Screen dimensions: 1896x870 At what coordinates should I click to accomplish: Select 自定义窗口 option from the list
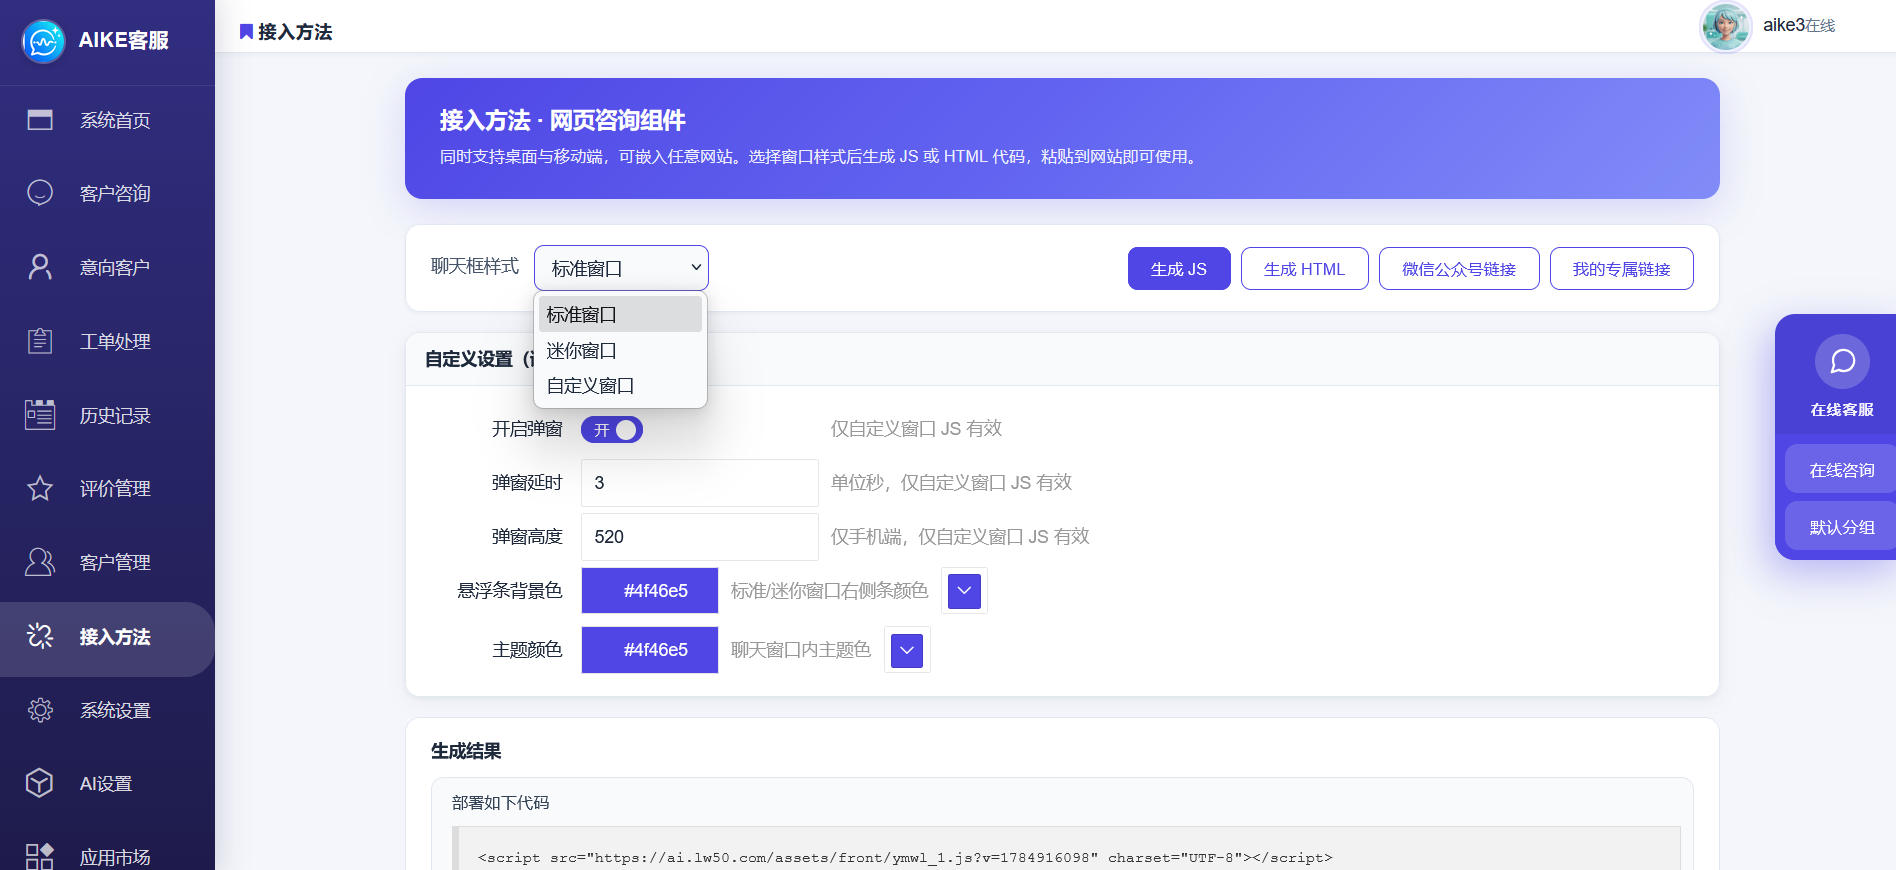coord(620,386)
